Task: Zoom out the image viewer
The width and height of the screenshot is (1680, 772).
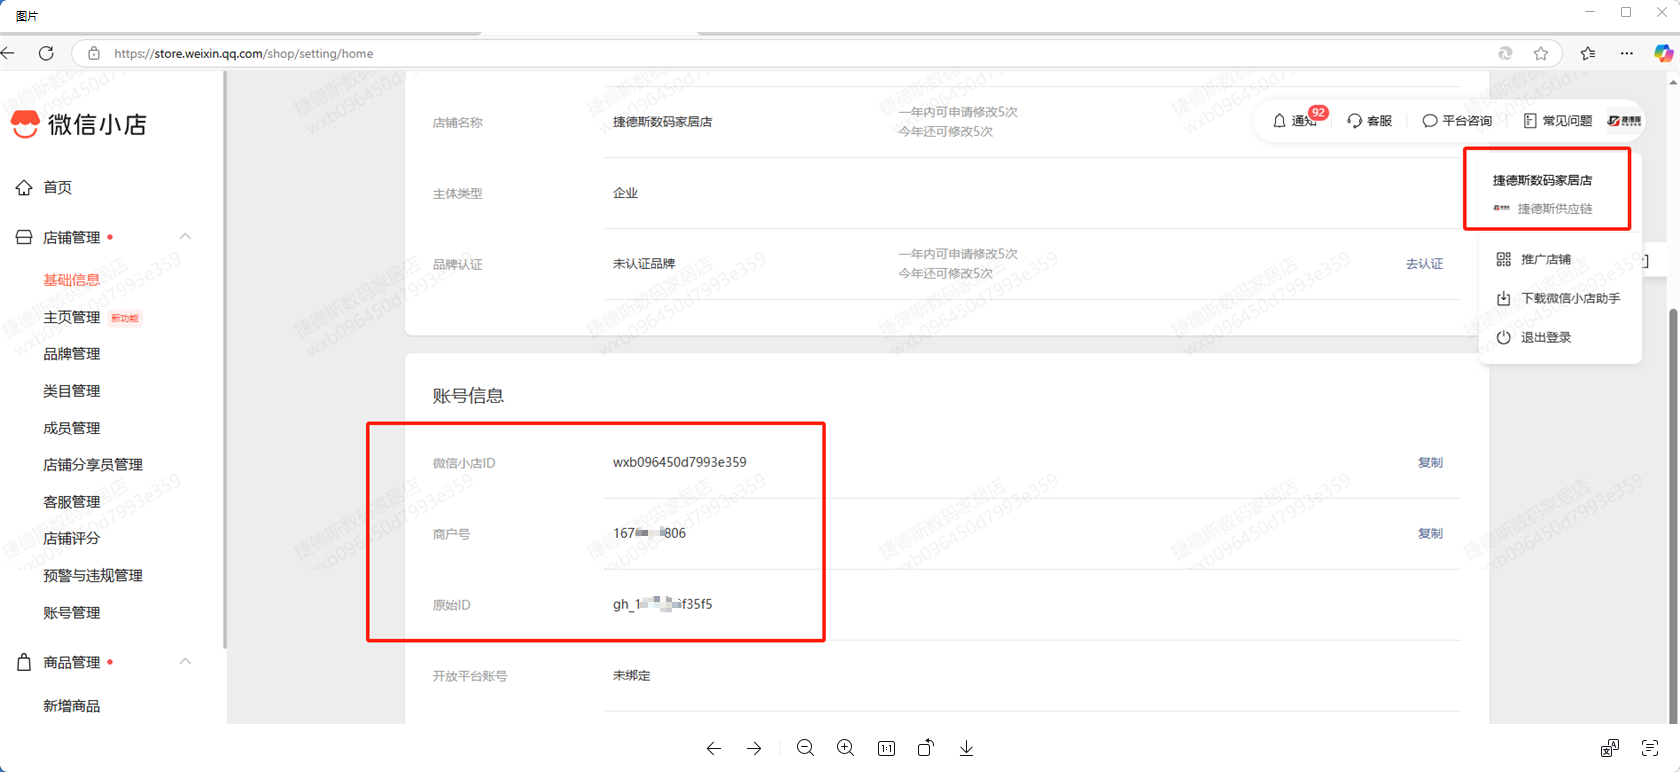Action: [x=805, y=748]
